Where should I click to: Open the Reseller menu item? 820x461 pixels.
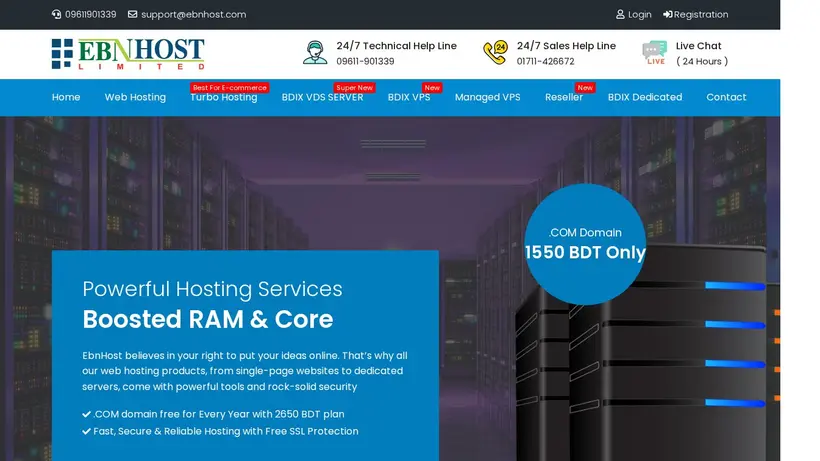point(564,97)
